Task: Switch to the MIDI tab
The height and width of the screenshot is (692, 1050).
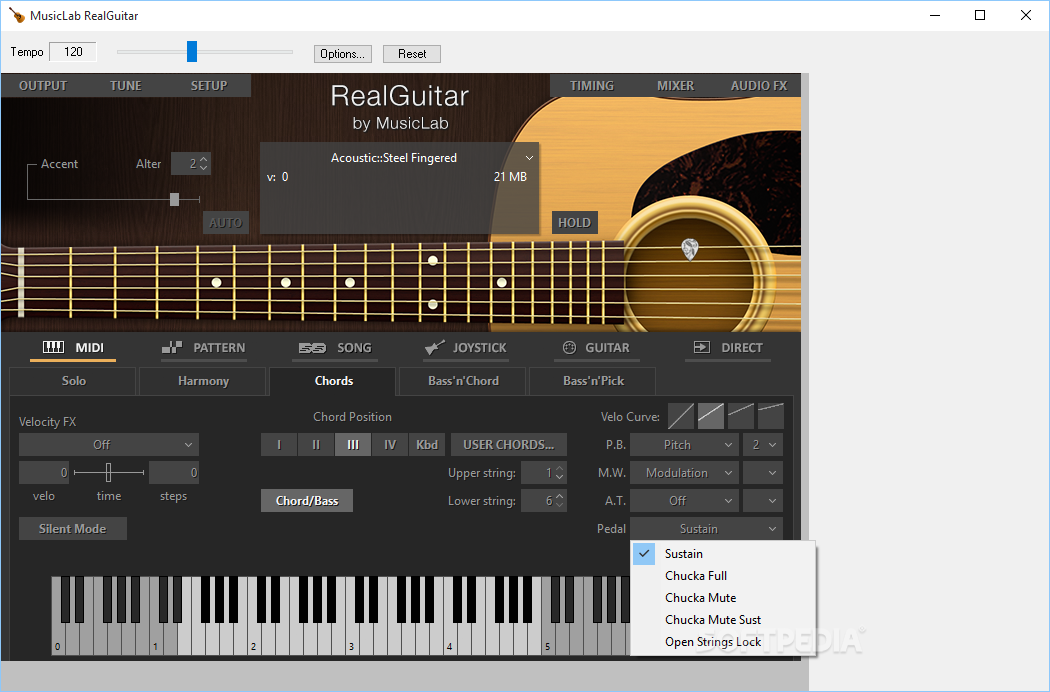Action: point(73,348)
